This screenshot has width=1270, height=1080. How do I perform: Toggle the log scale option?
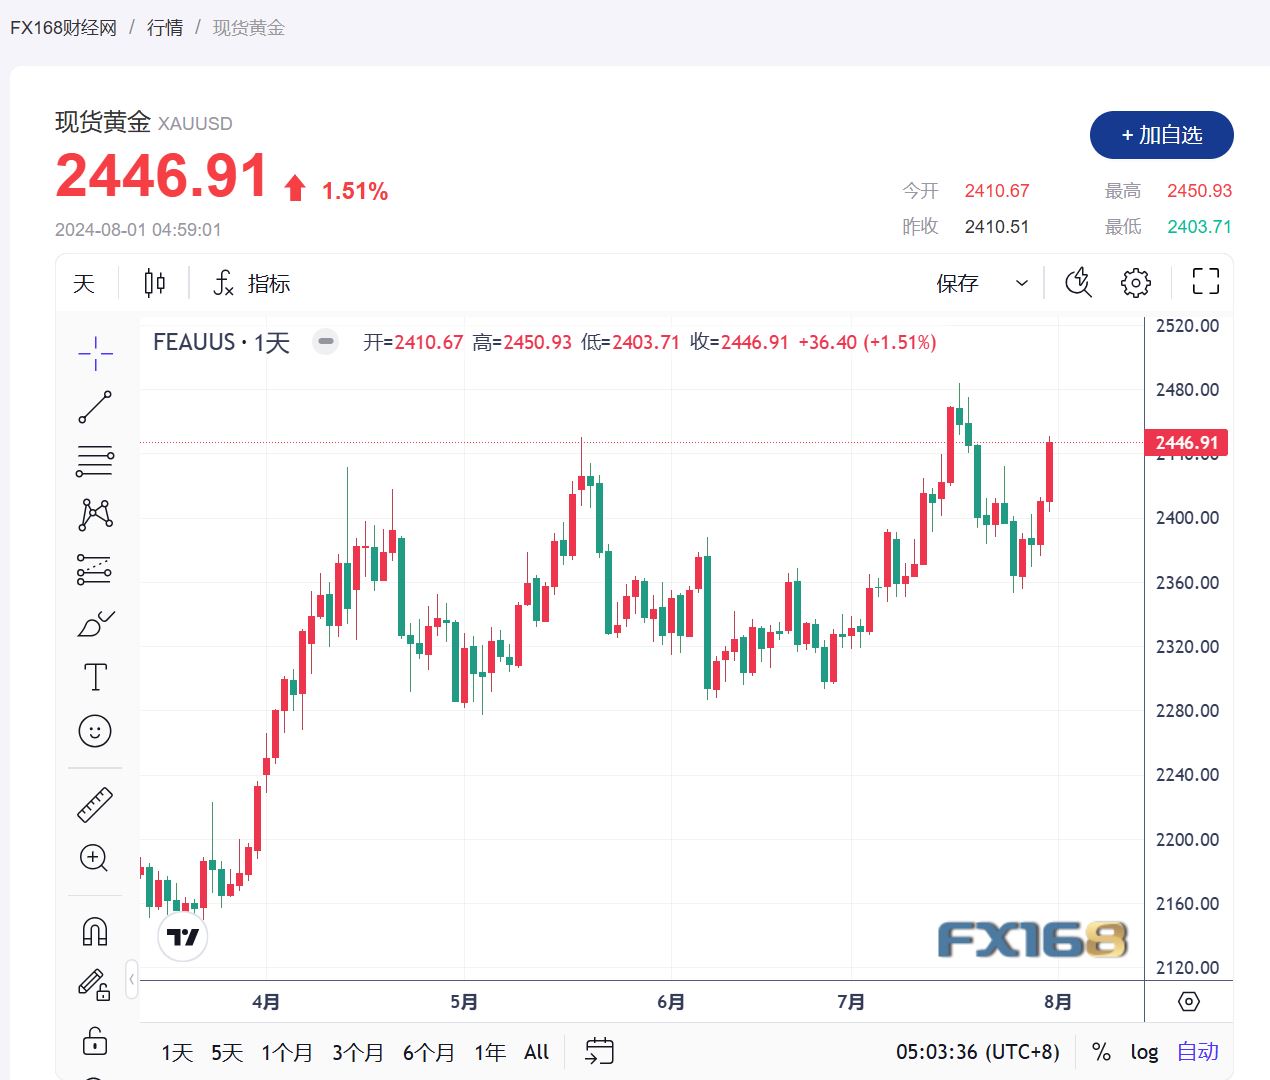(x=1144, y=1052)
